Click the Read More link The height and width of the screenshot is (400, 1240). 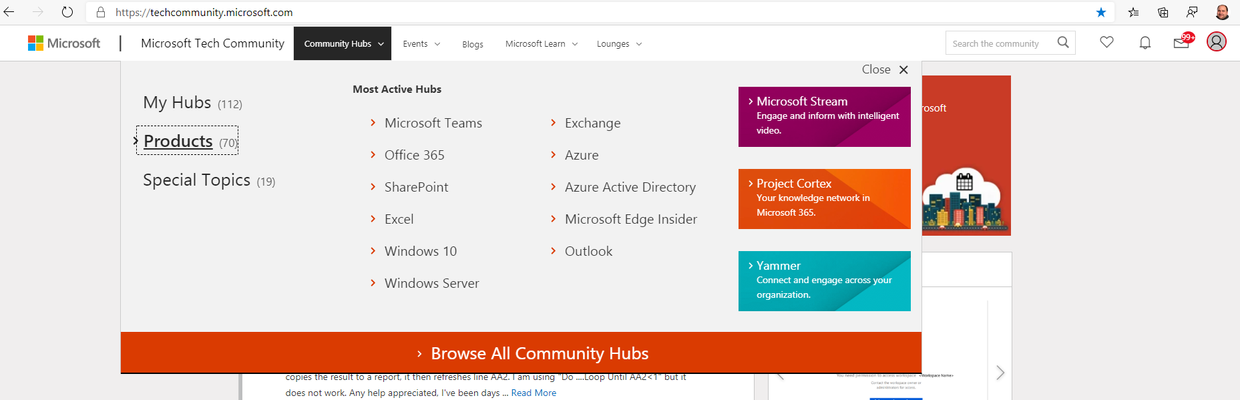[x=534, y=393]
